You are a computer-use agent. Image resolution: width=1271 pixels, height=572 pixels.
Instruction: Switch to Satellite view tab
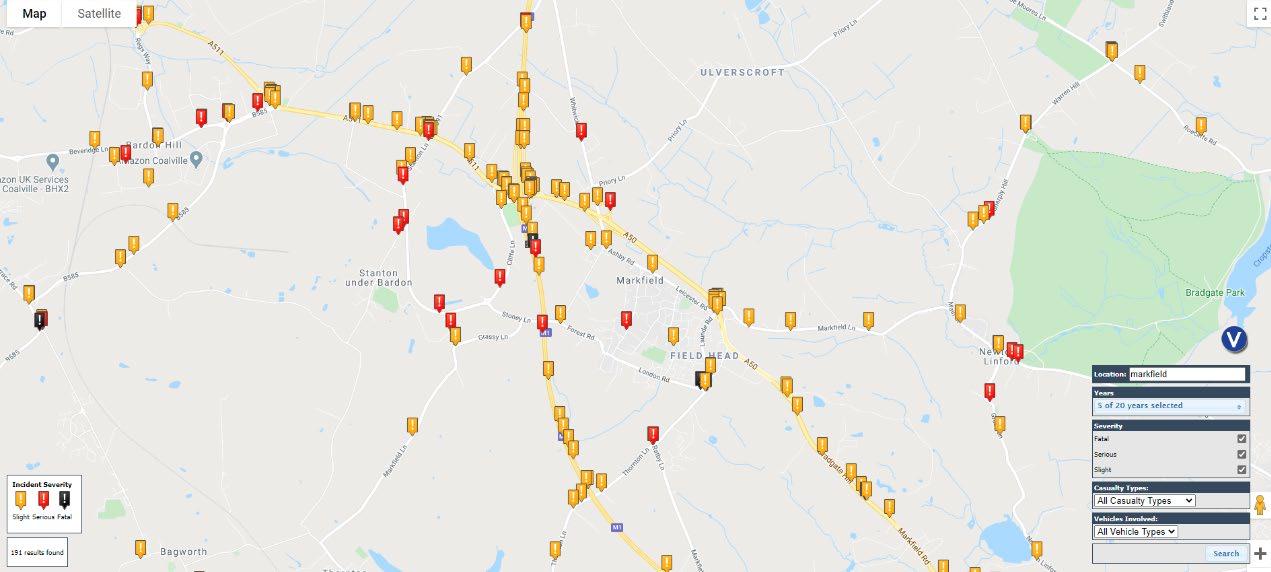(x=99, y=14)
